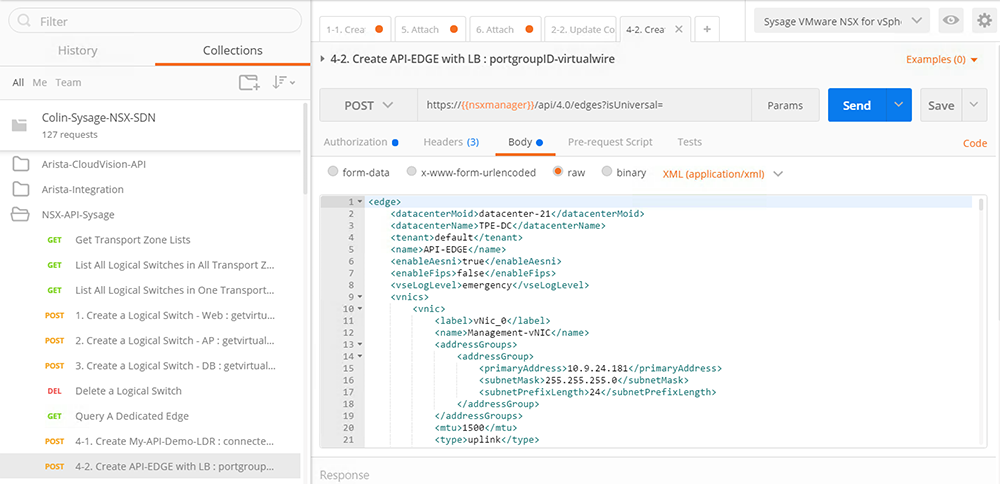Click the NSX-API-Sysage open folder icon
The height and width of the screenshot is (484, 1000).
21,215
